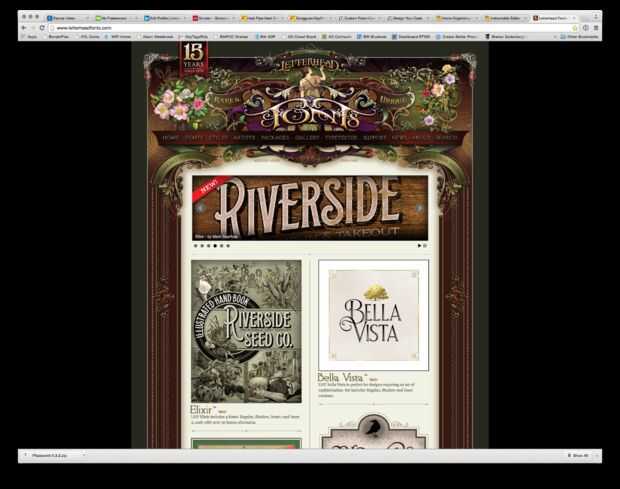Expand the downloaded file options arrow
This screenshot has width=620, height=489.
click(84, 456)
